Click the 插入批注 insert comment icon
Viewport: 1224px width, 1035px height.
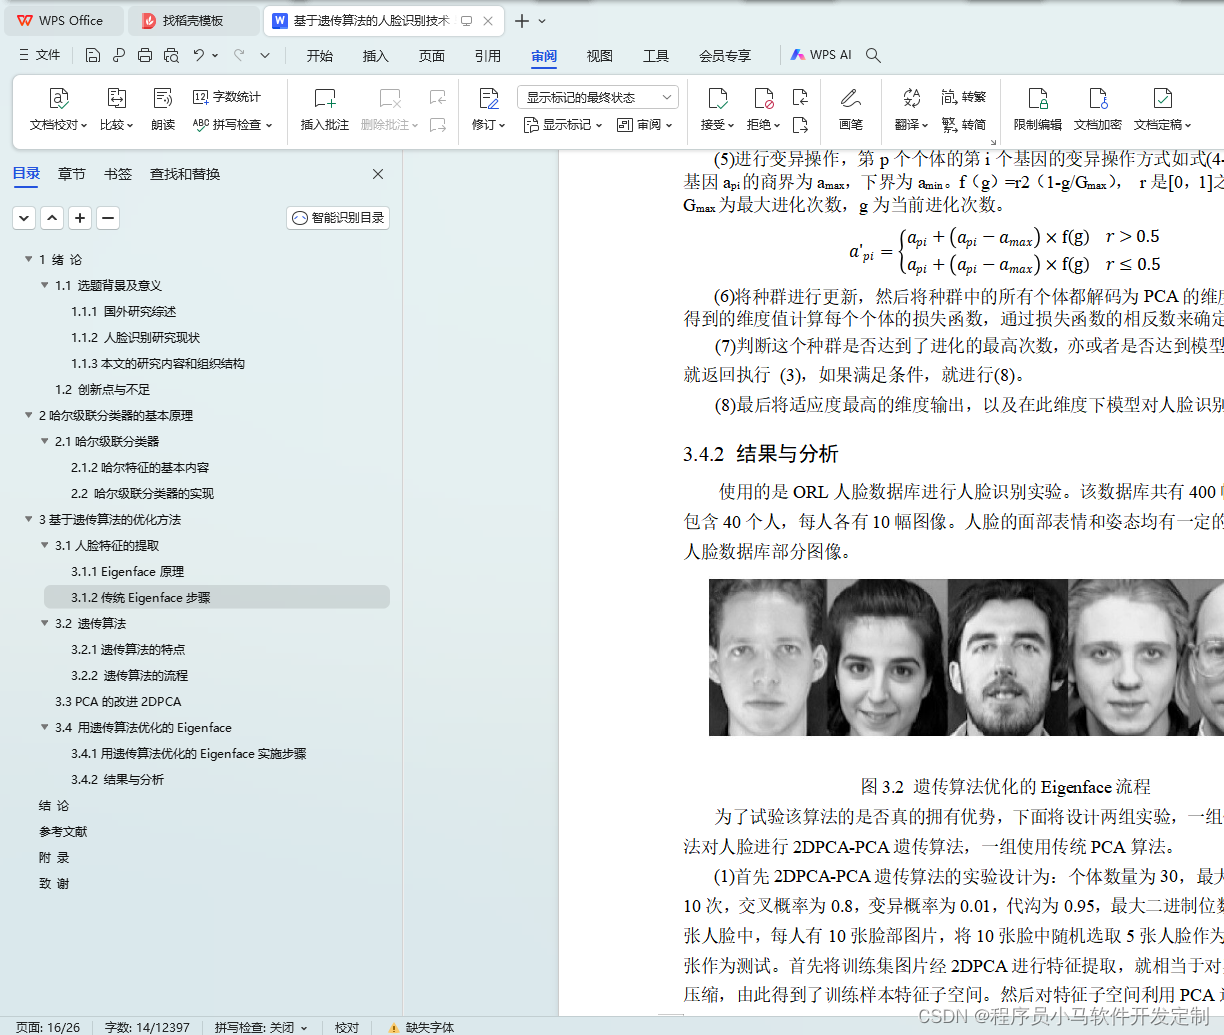point(325,98)
